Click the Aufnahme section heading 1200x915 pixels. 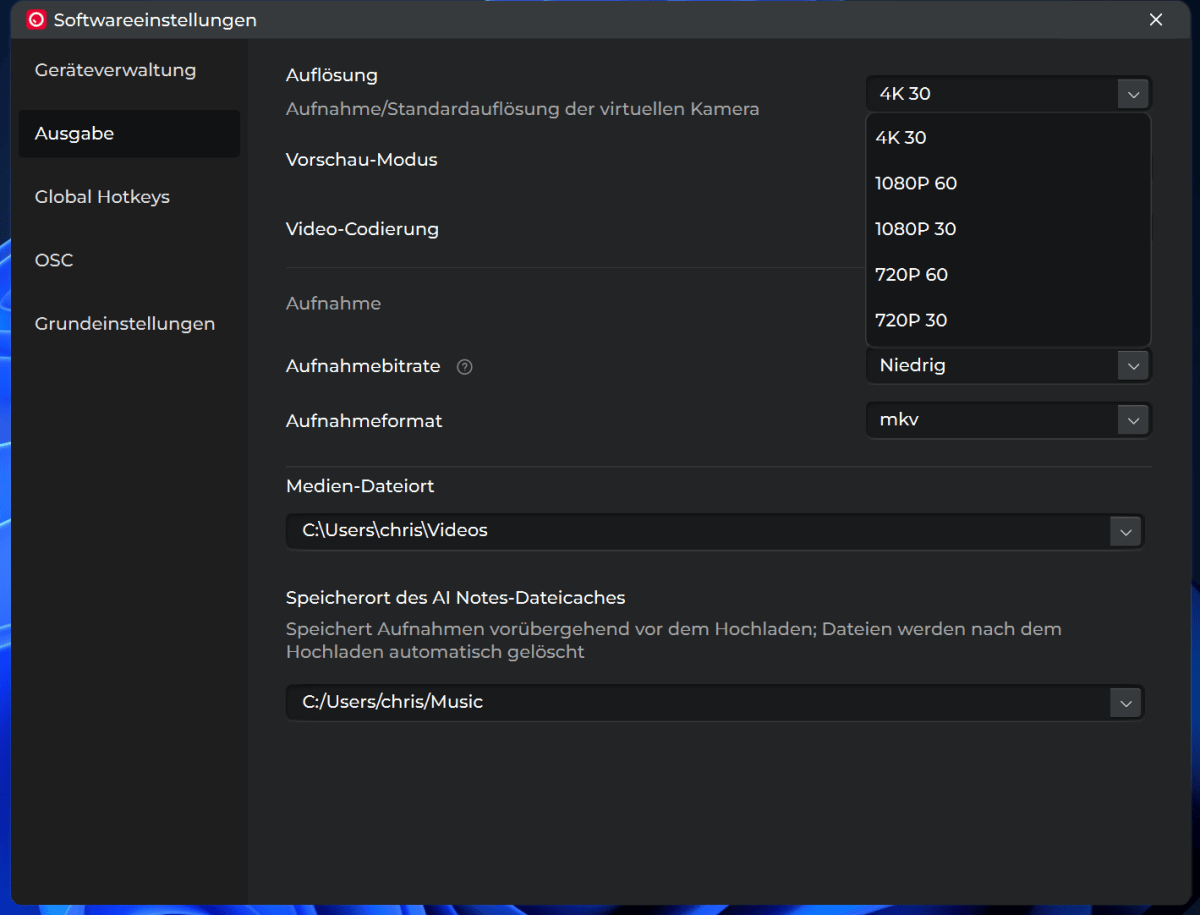(333, 303)
